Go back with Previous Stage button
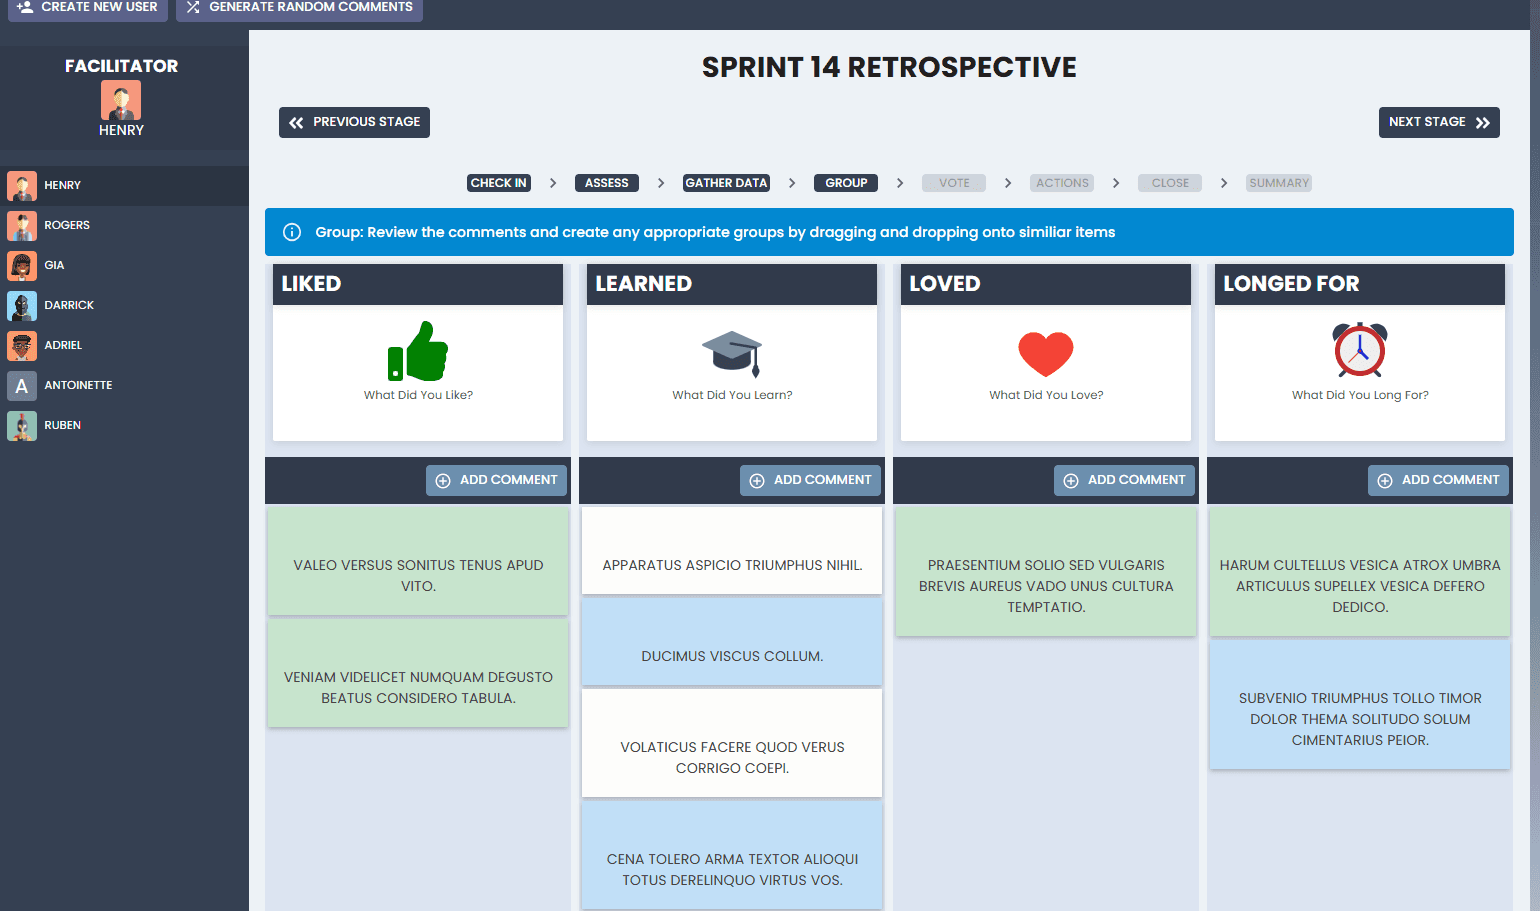 point(354,122)
